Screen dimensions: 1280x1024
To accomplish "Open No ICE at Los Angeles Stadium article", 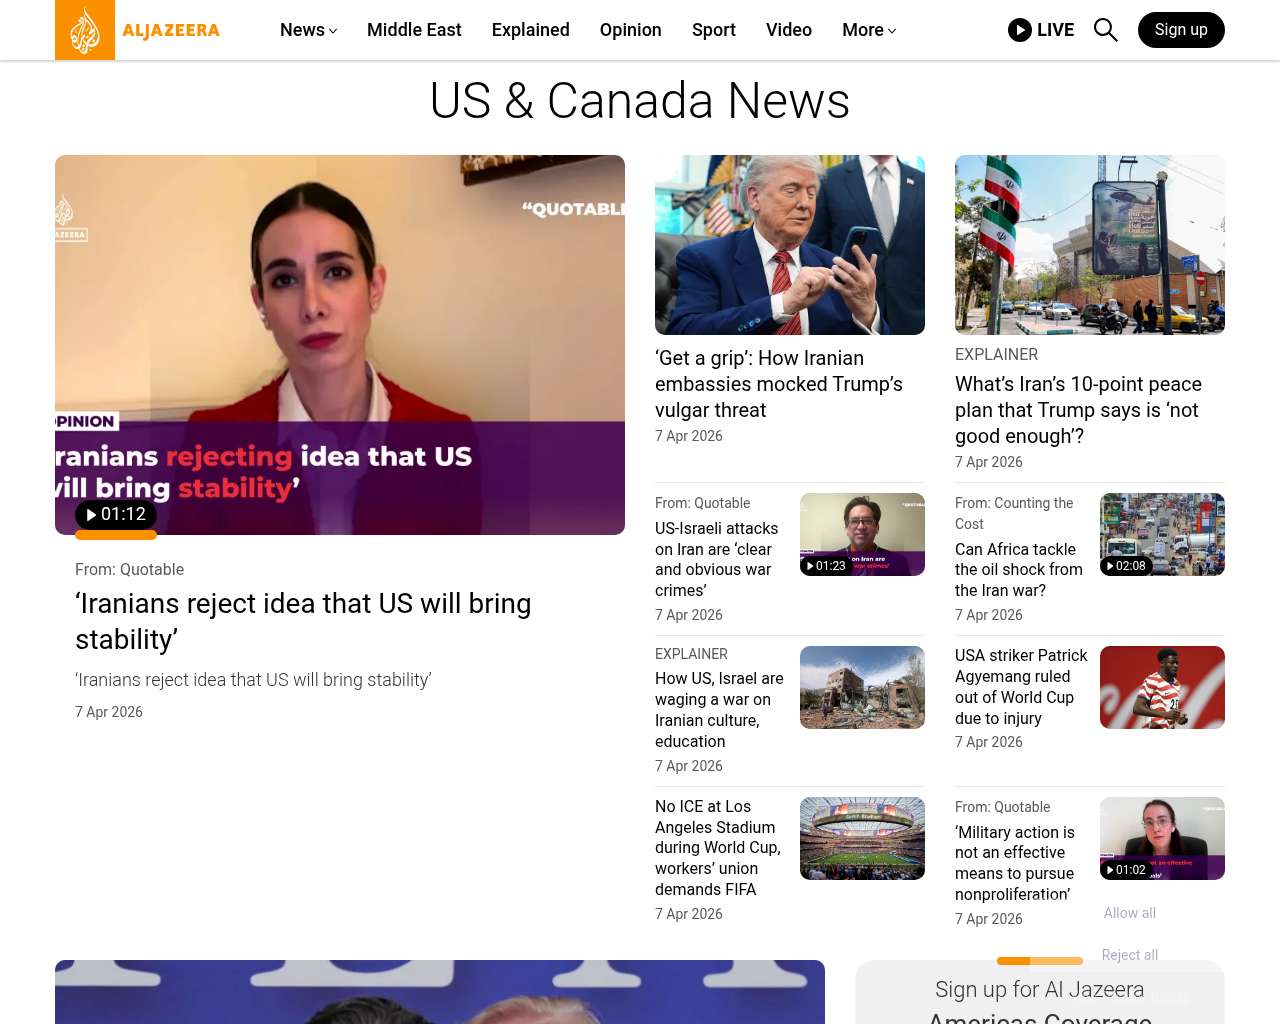I will 718,848.
